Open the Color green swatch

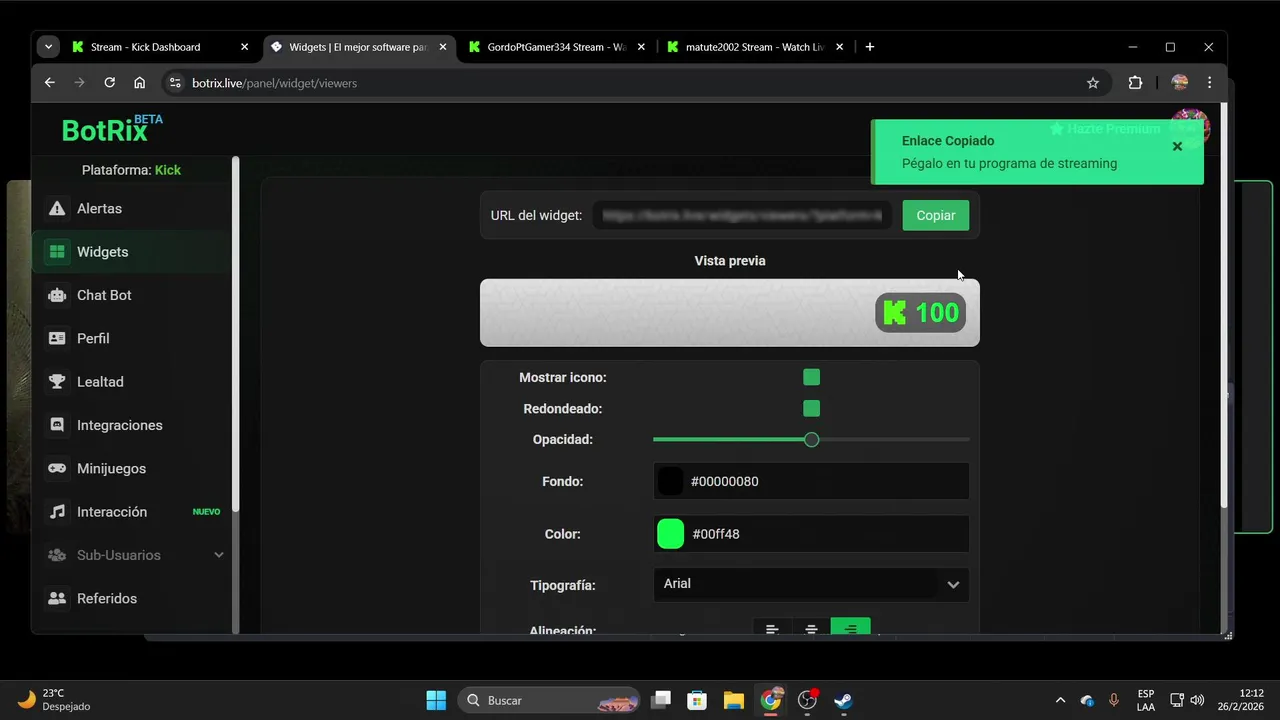[670, 534]
